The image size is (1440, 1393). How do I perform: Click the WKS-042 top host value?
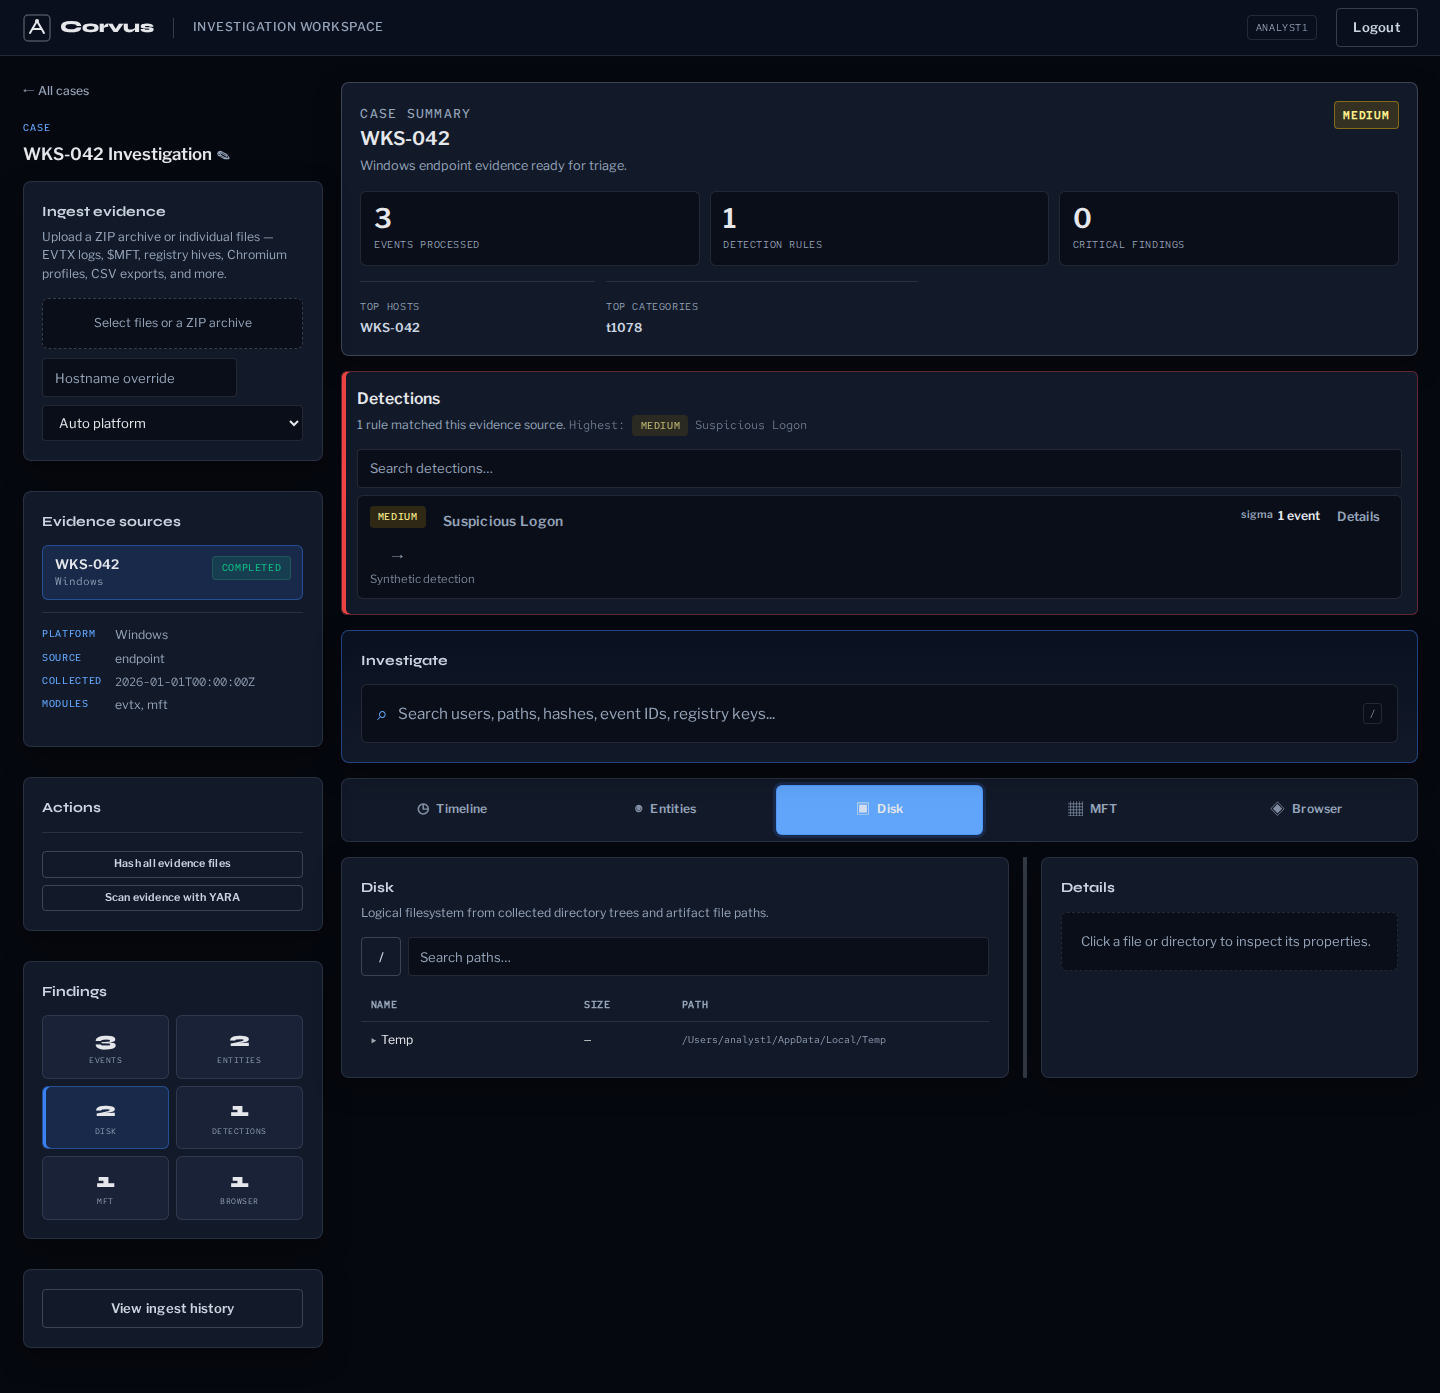pos(390,328)
